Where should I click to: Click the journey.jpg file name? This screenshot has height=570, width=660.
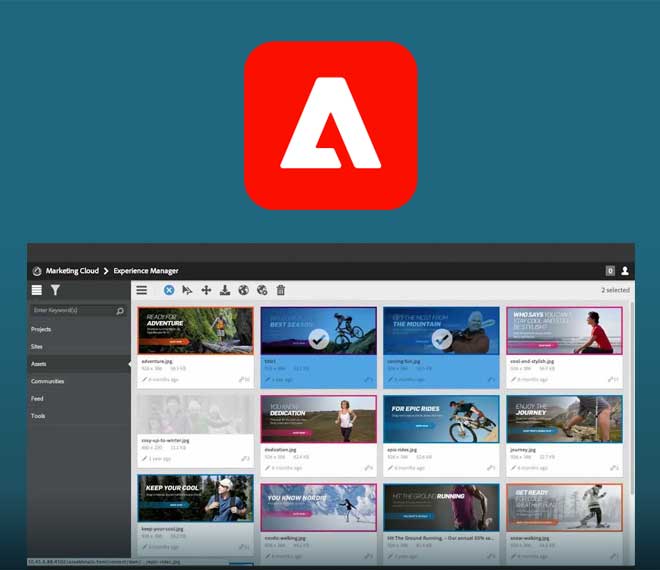[523, 450]
